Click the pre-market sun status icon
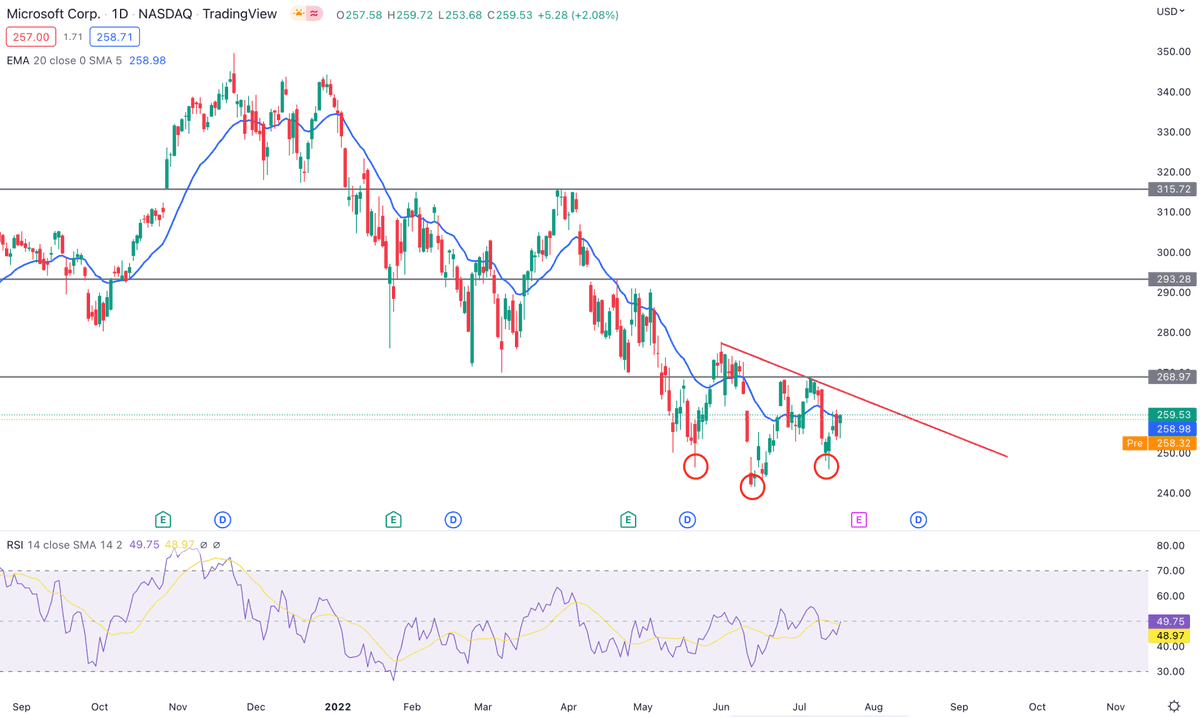 (x=298, y=15)
